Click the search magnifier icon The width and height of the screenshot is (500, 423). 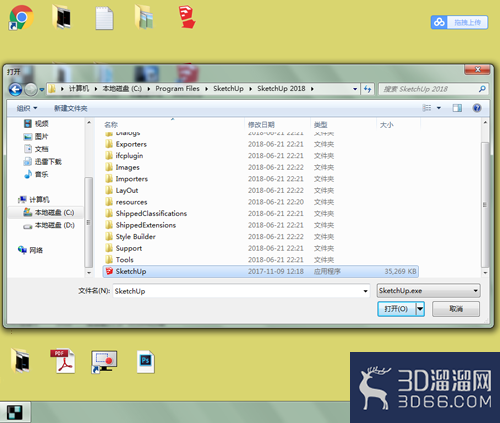(482, 89)
